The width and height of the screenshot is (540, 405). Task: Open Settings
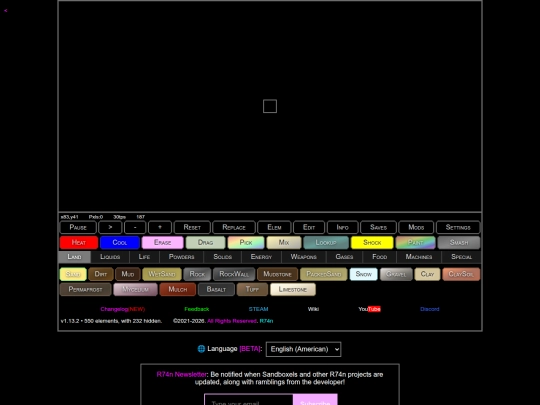click(x=458, y=227)
